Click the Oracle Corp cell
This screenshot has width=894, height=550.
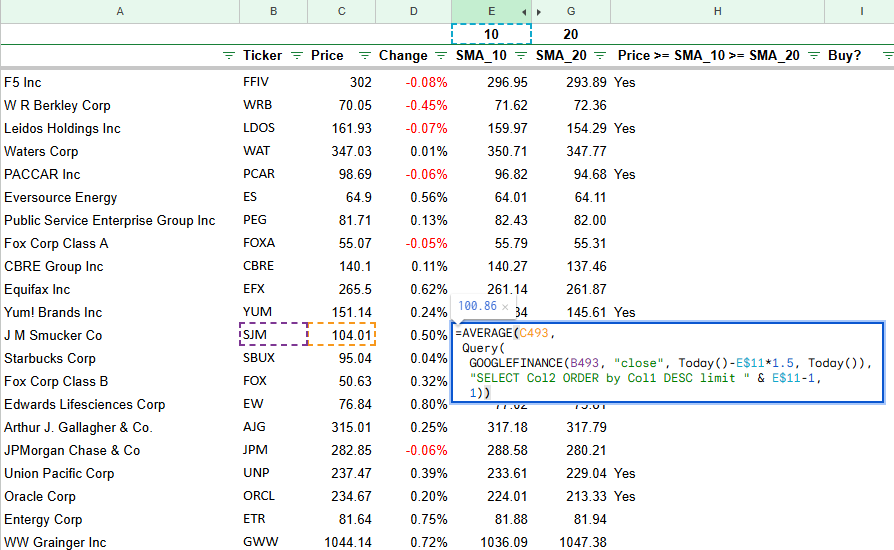point(120,496)
